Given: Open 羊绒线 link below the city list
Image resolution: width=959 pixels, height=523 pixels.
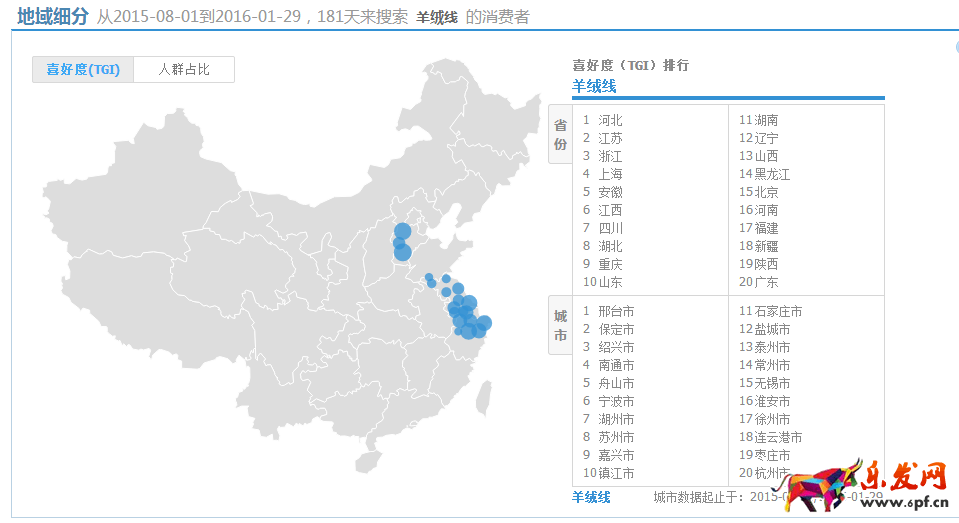Looking at the screenshot, I should coord(591,497).
